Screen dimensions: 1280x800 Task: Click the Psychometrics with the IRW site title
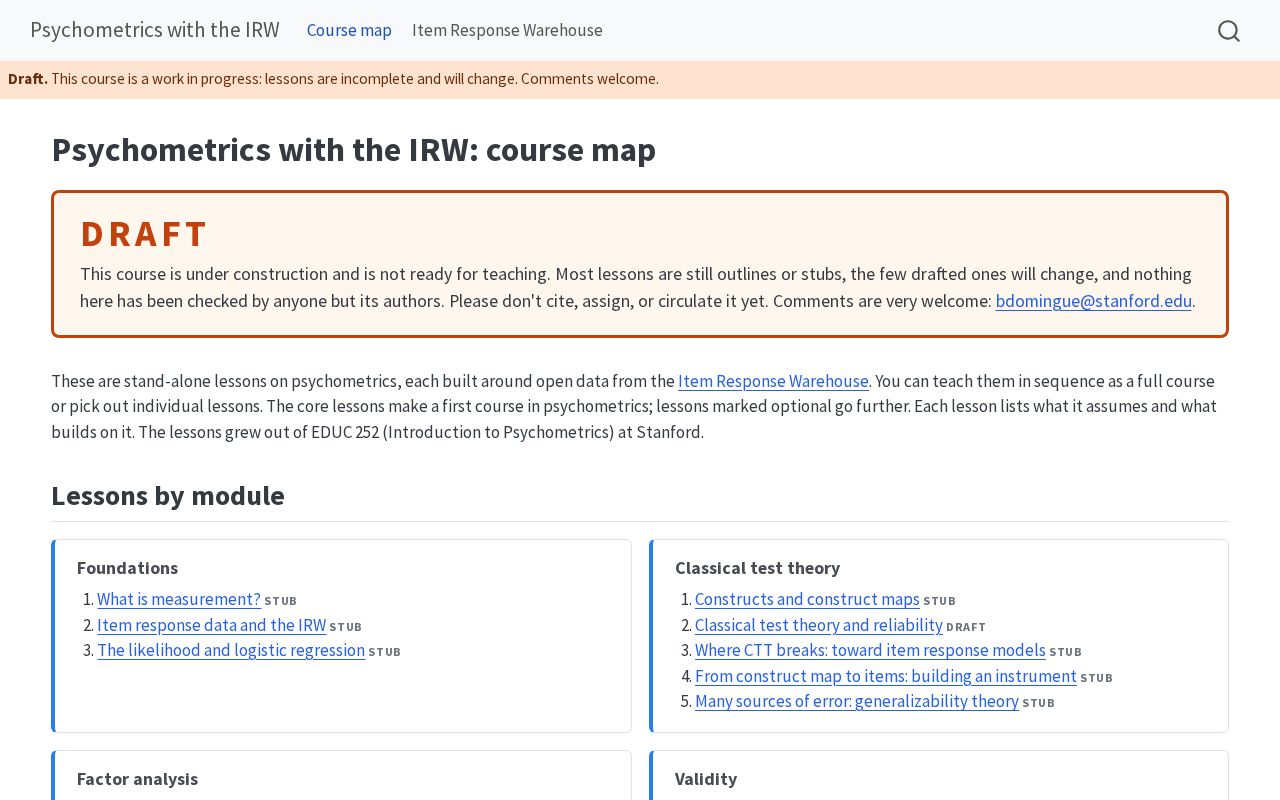click(x=155, y=30)
